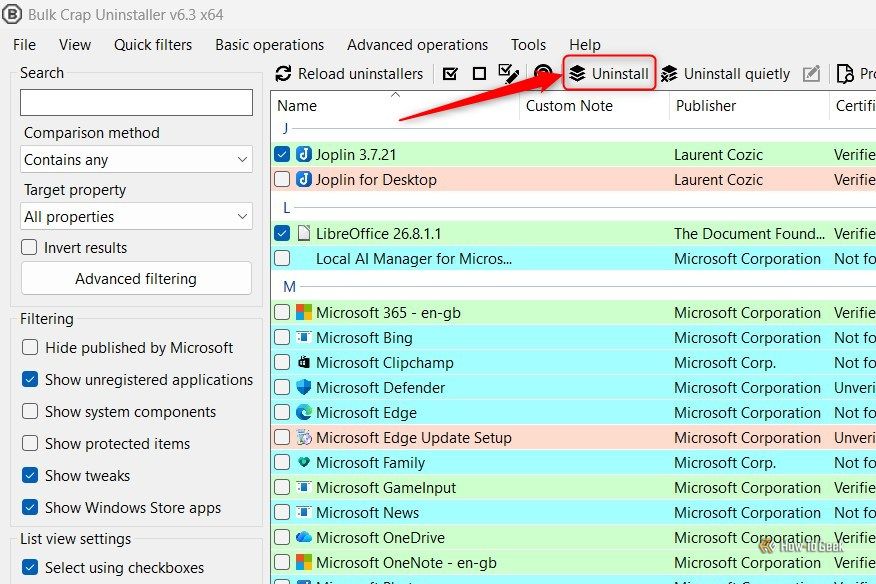876x584 pixels.
Task: Open the Comparison method dropdown
Action: 136,159
